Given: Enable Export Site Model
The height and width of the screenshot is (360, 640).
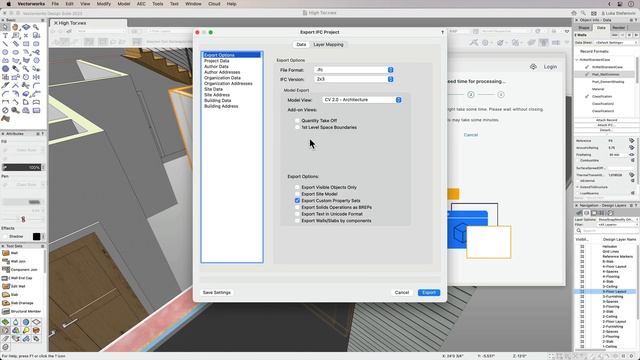Looking at the screenshot, I should [297, 194].
